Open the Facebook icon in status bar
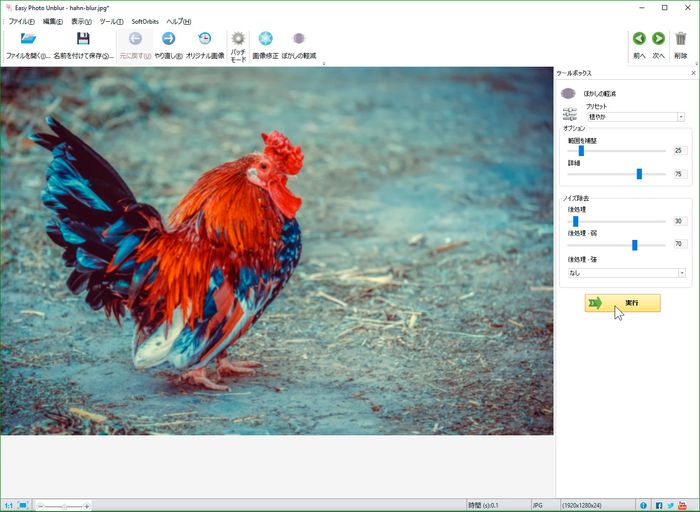The width and height of the screenshot is (700, 512). point(659,505)
